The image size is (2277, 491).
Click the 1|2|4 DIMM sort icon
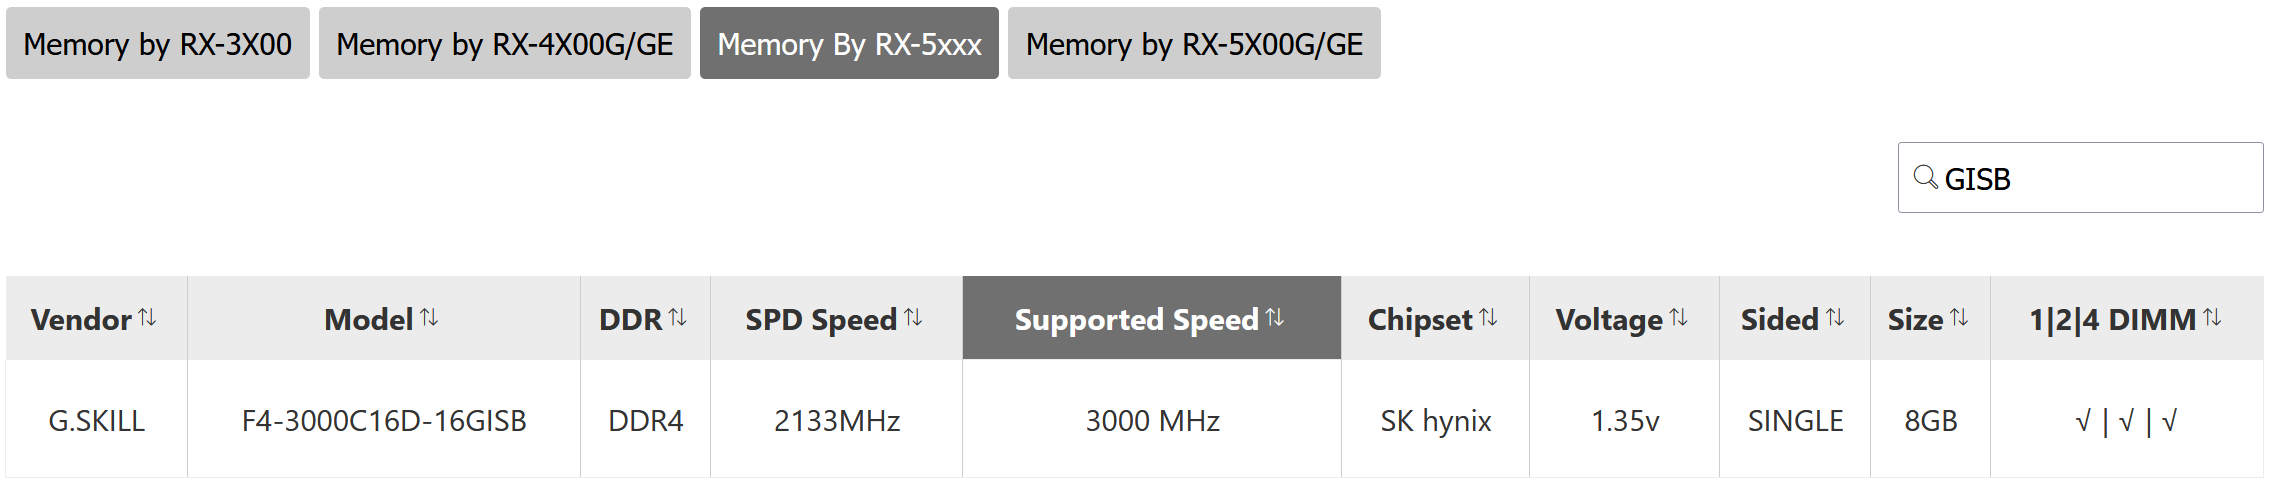[2212, 317]
